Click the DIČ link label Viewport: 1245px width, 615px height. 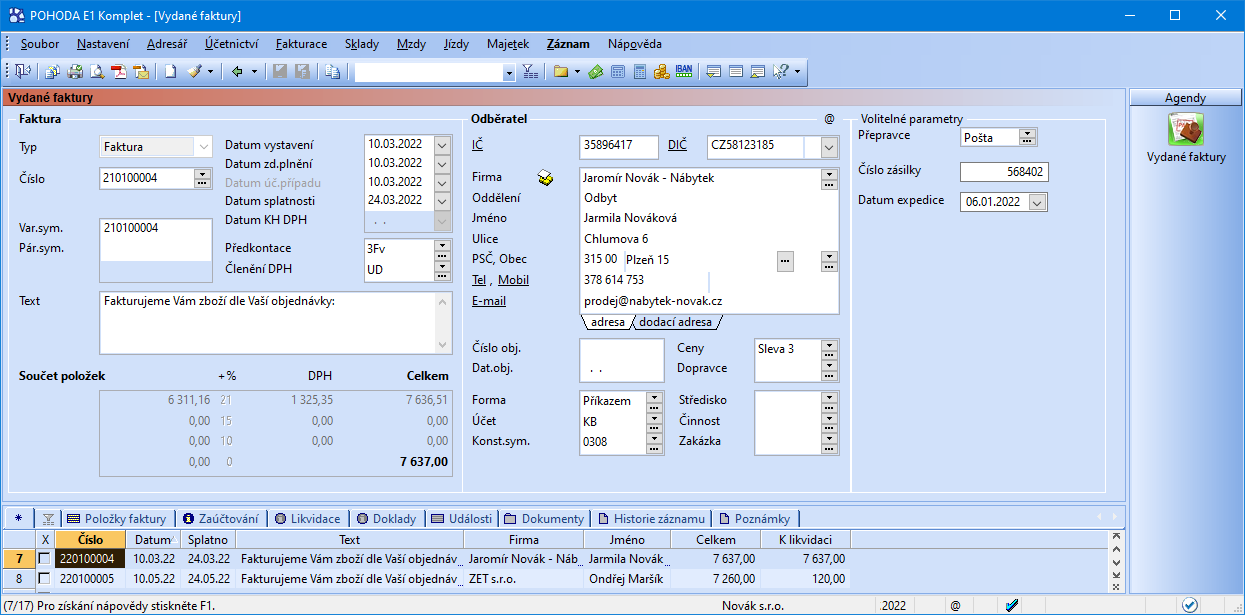tap(677, 146)
